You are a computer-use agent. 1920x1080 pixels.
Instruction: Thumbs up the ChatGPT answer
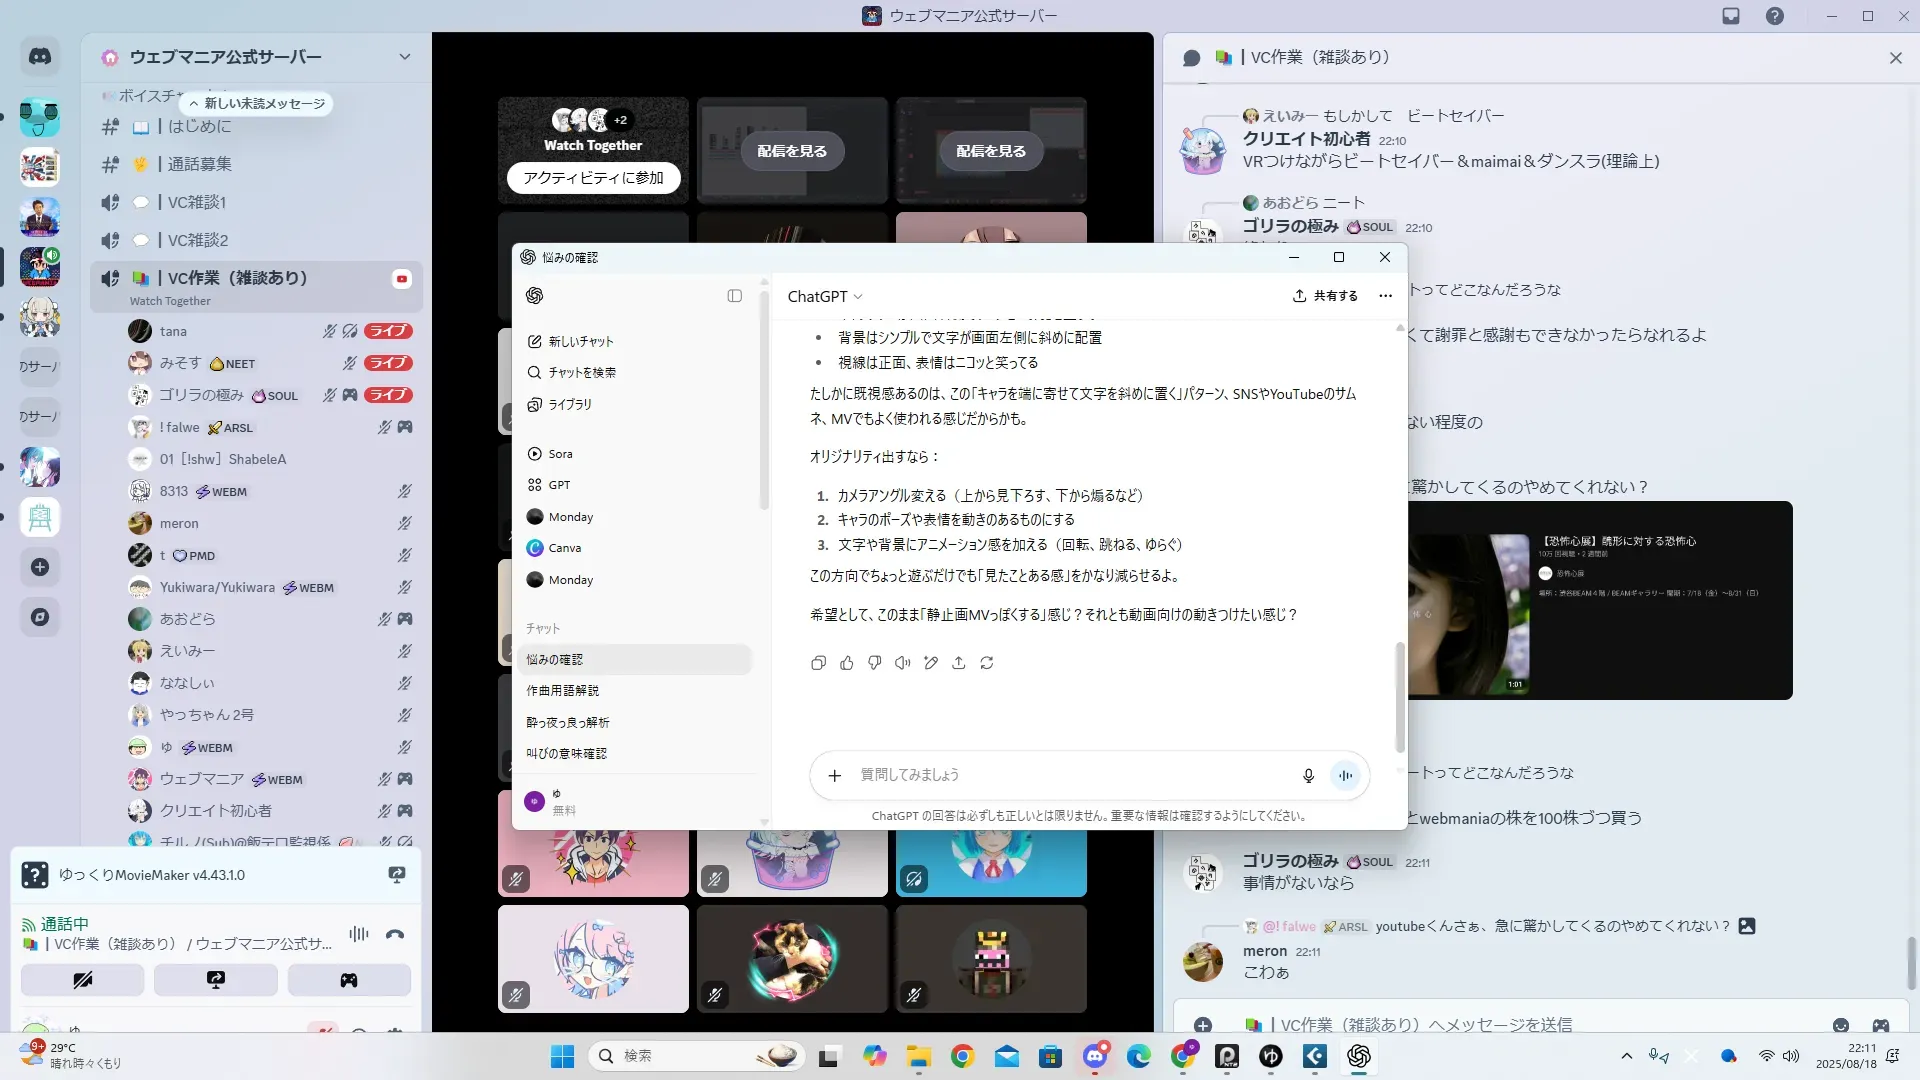[x=847, y=663]
